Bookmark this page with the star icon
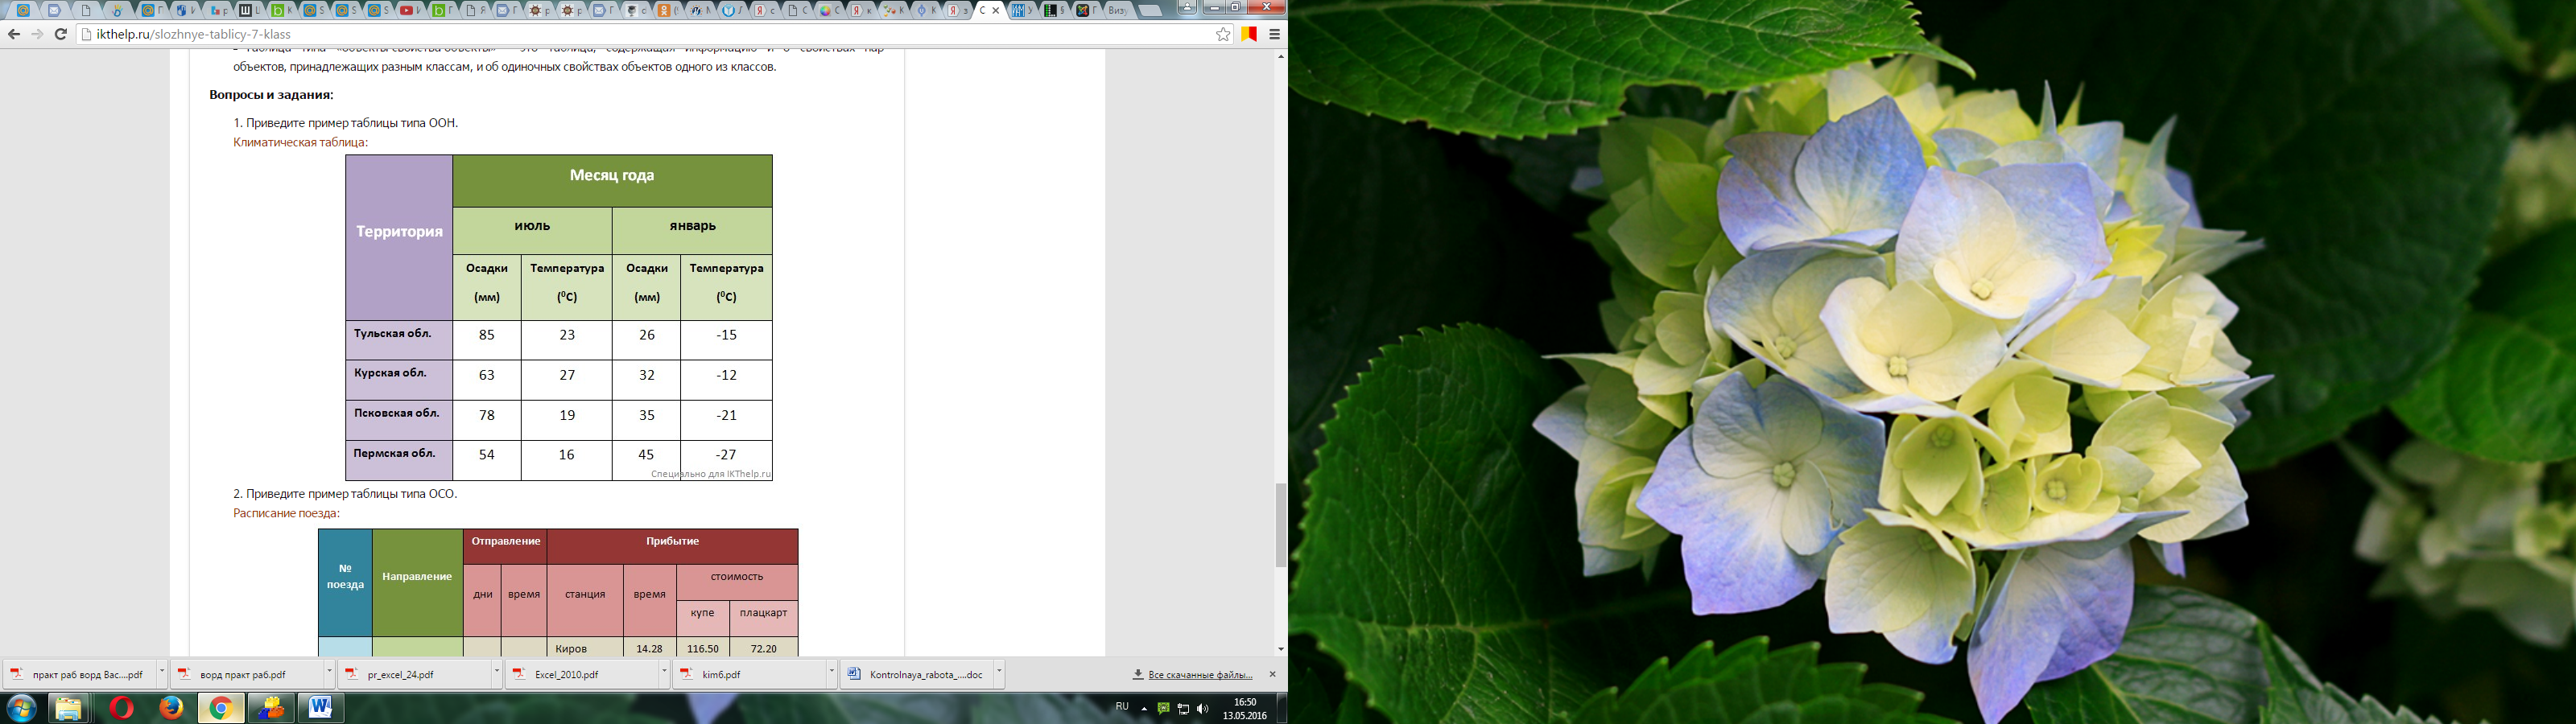Image resolution: width=2576 pixels, height=724 pixels. click(1223, 34)
